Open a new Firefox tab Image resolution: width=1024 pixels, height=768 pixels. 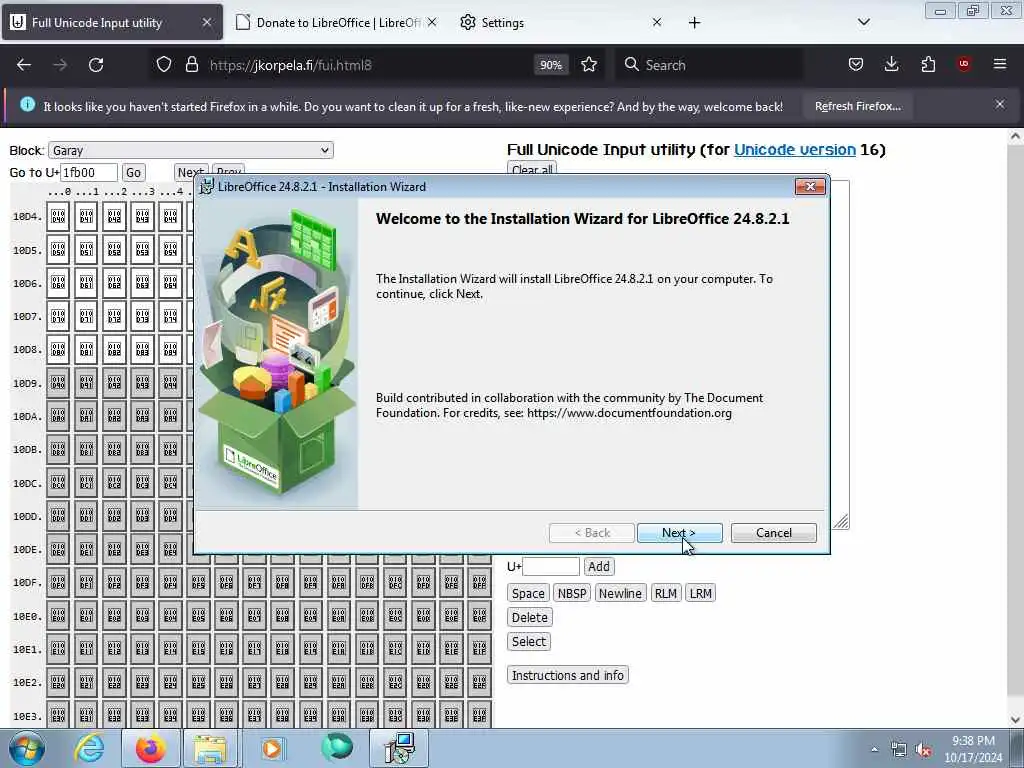coord(694,23)
